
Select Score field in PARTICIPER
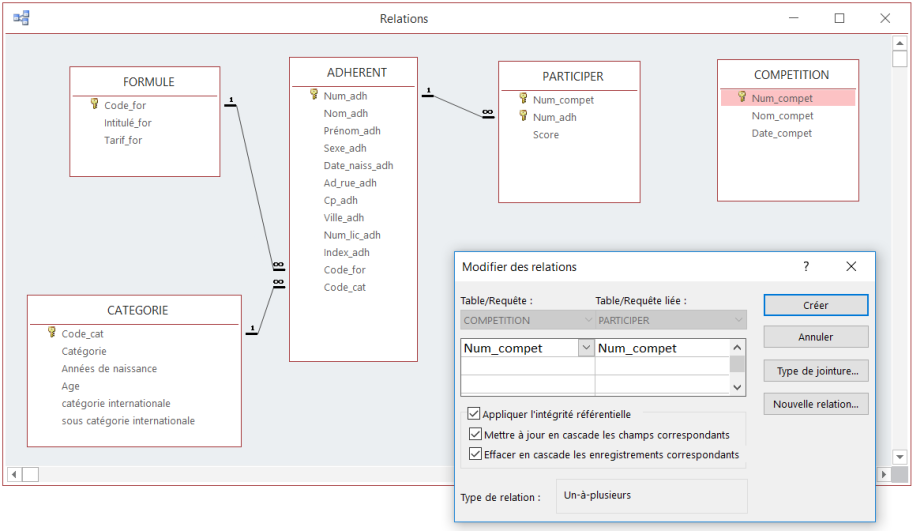click(x=546, y=135)
